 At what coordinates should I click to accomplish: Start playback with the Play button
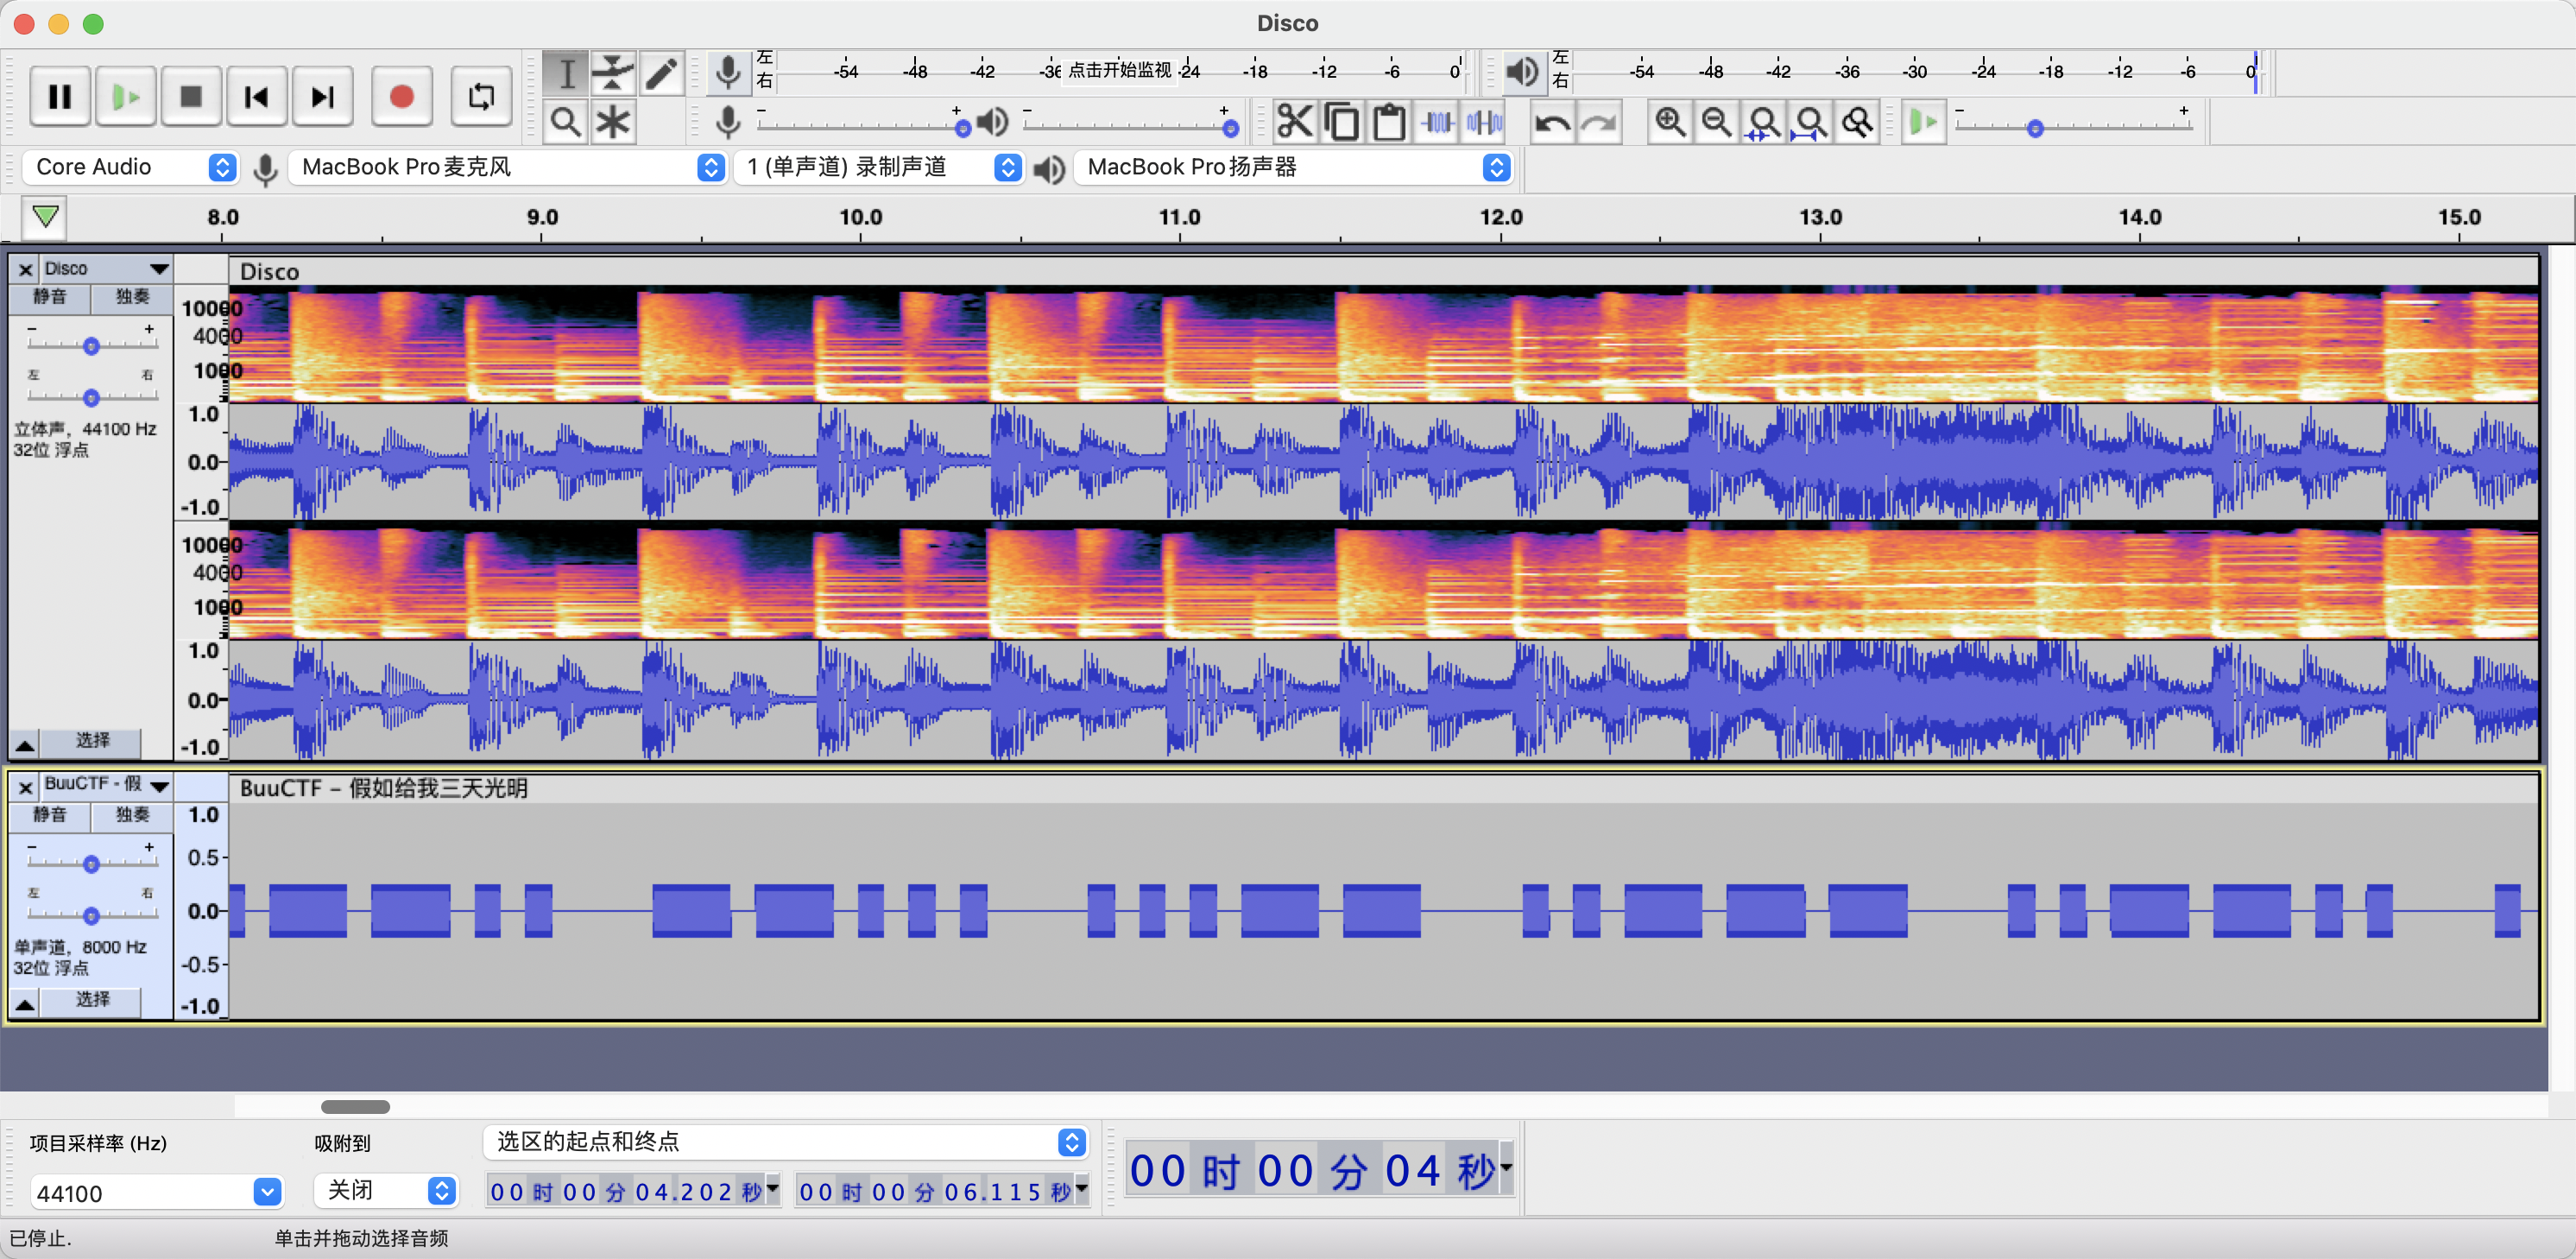(x=126, y=97)
